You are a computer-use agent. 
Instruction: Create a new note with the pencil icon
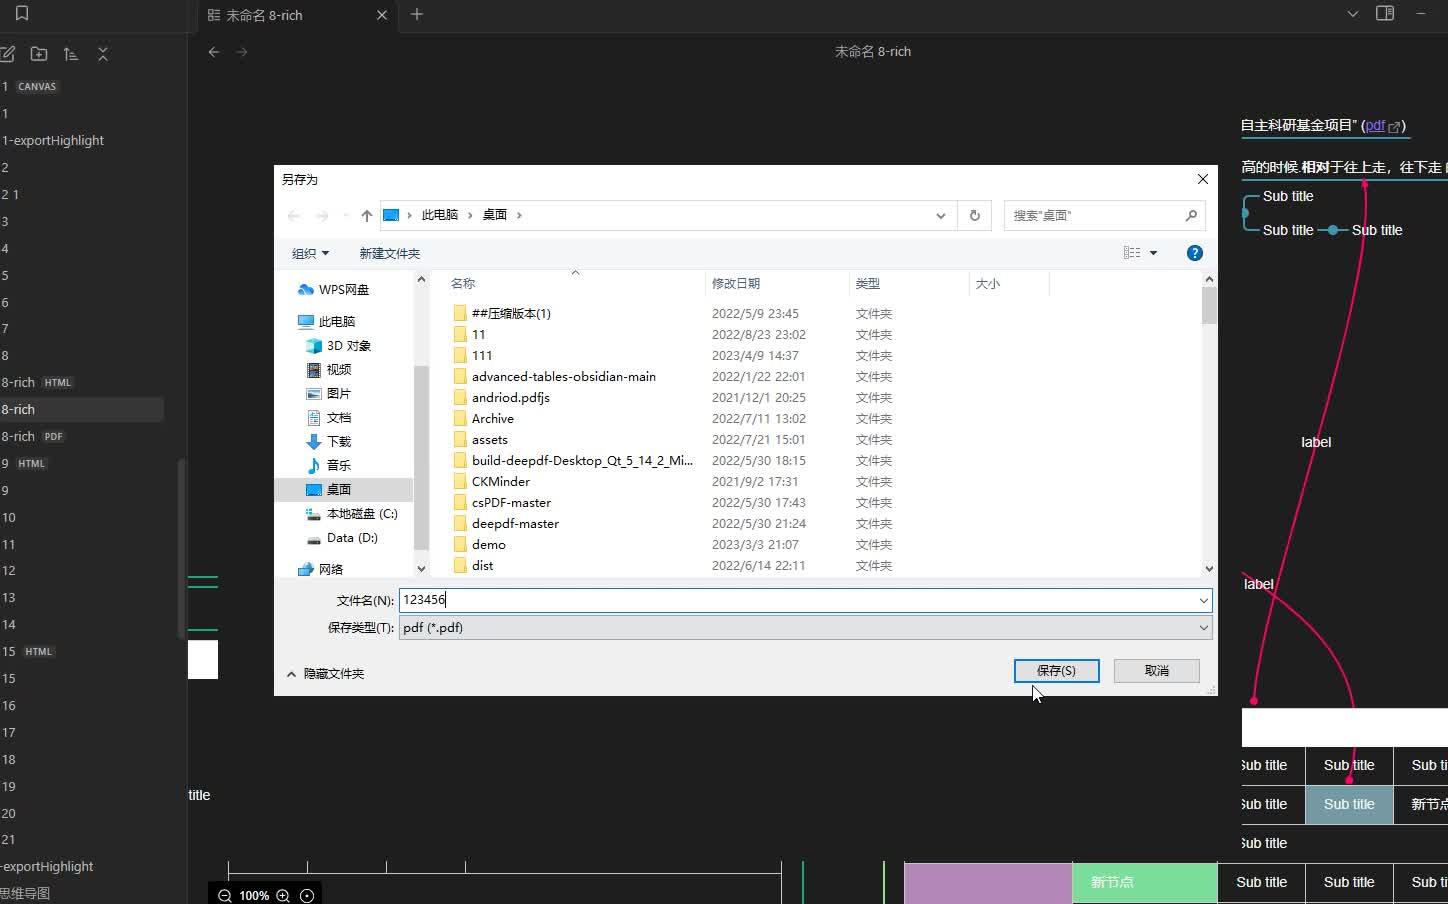(9, 53)
